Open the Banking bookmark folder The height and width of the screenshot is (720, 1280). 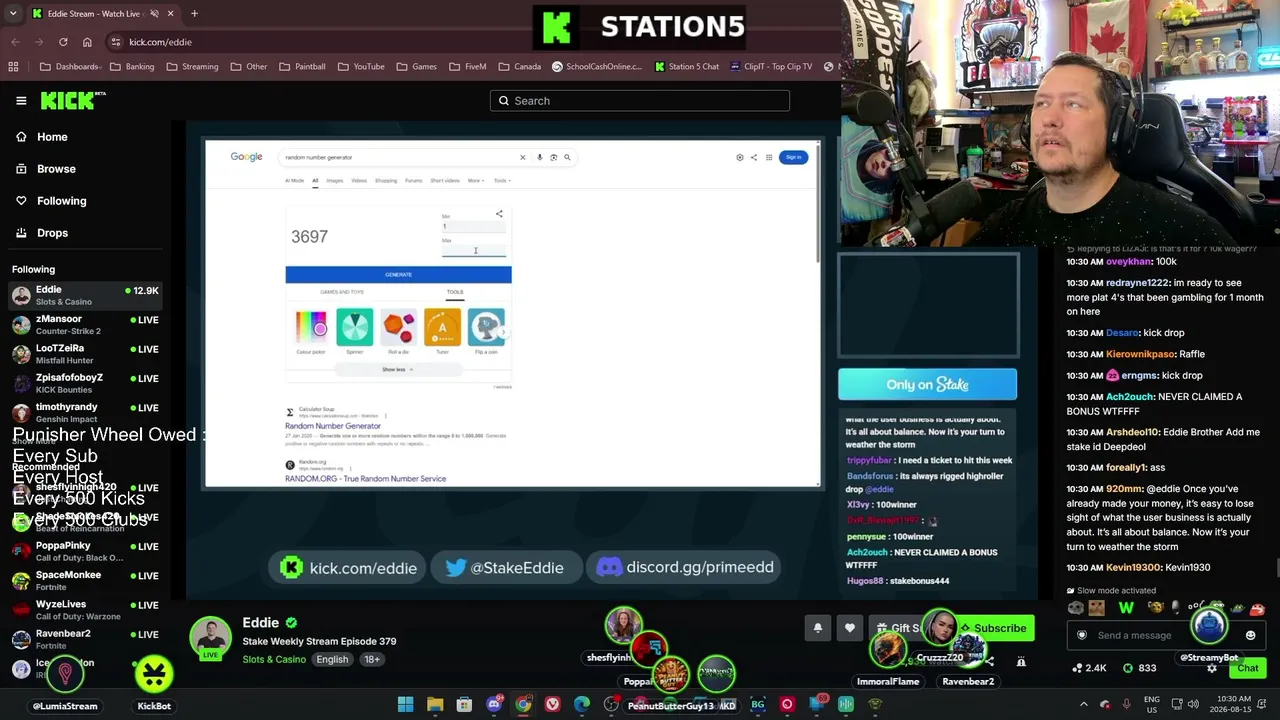(x=132, y=67)
